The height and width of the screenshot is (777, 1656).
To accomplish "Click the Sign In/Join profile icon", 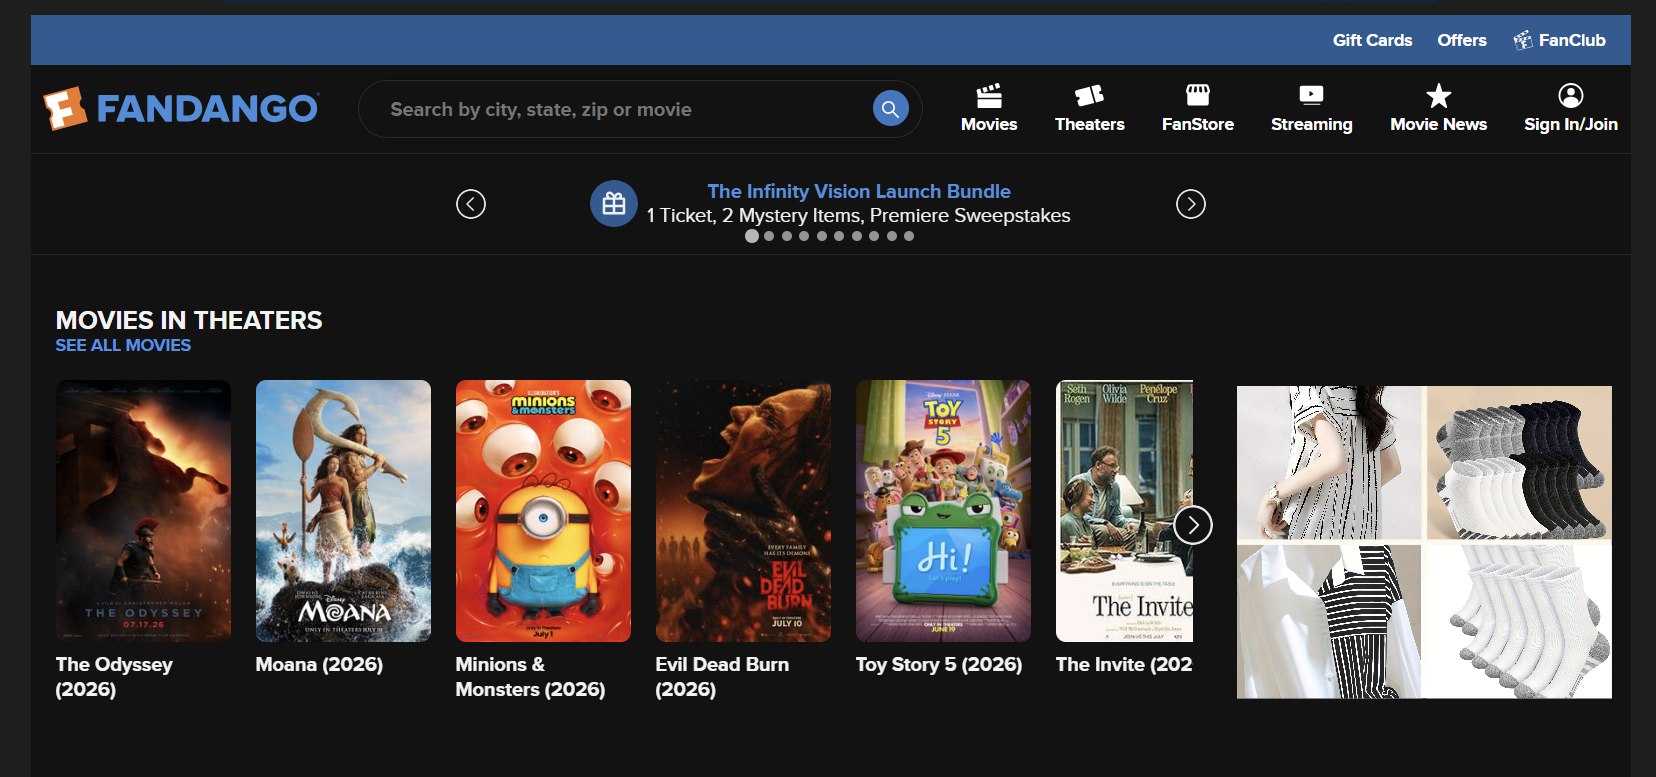I will [1570, 95].
